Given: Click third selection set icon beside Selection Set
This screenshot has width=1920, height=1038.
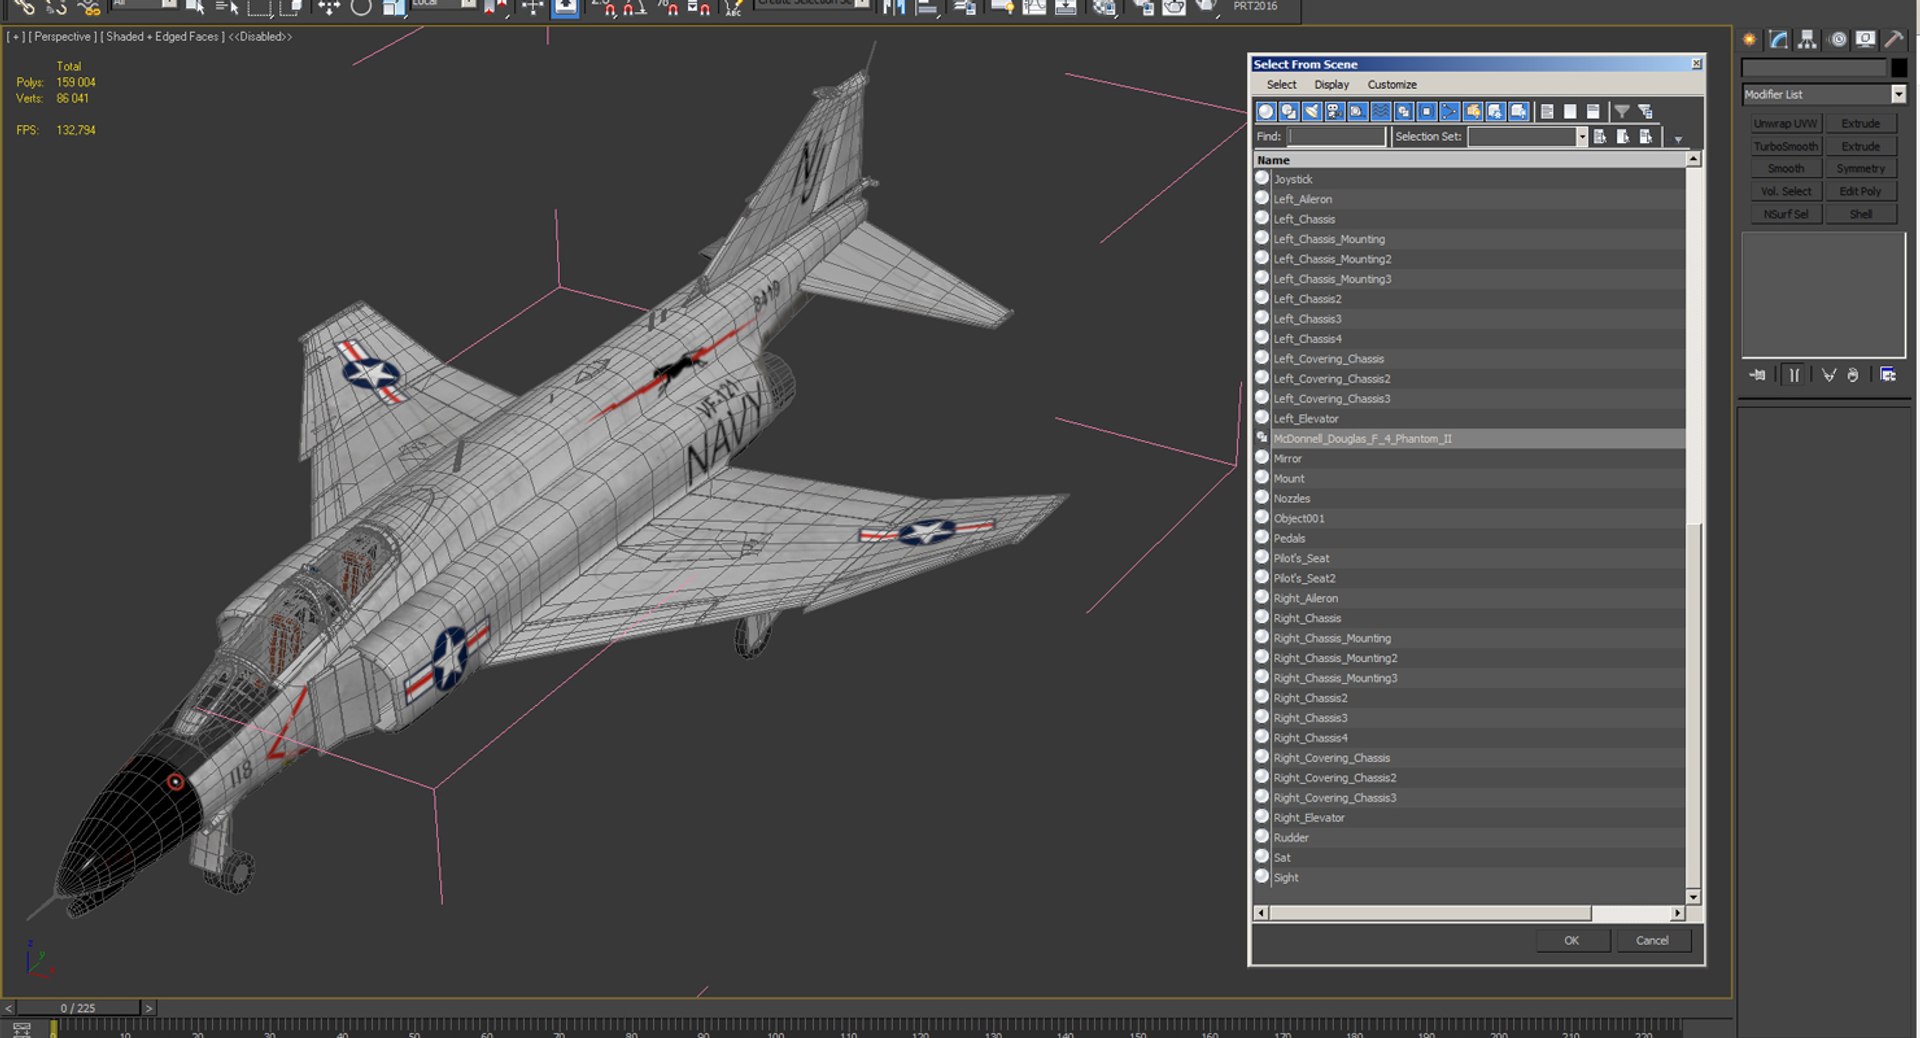Looking at the screenshot, I should click(x=1646, y=136).
